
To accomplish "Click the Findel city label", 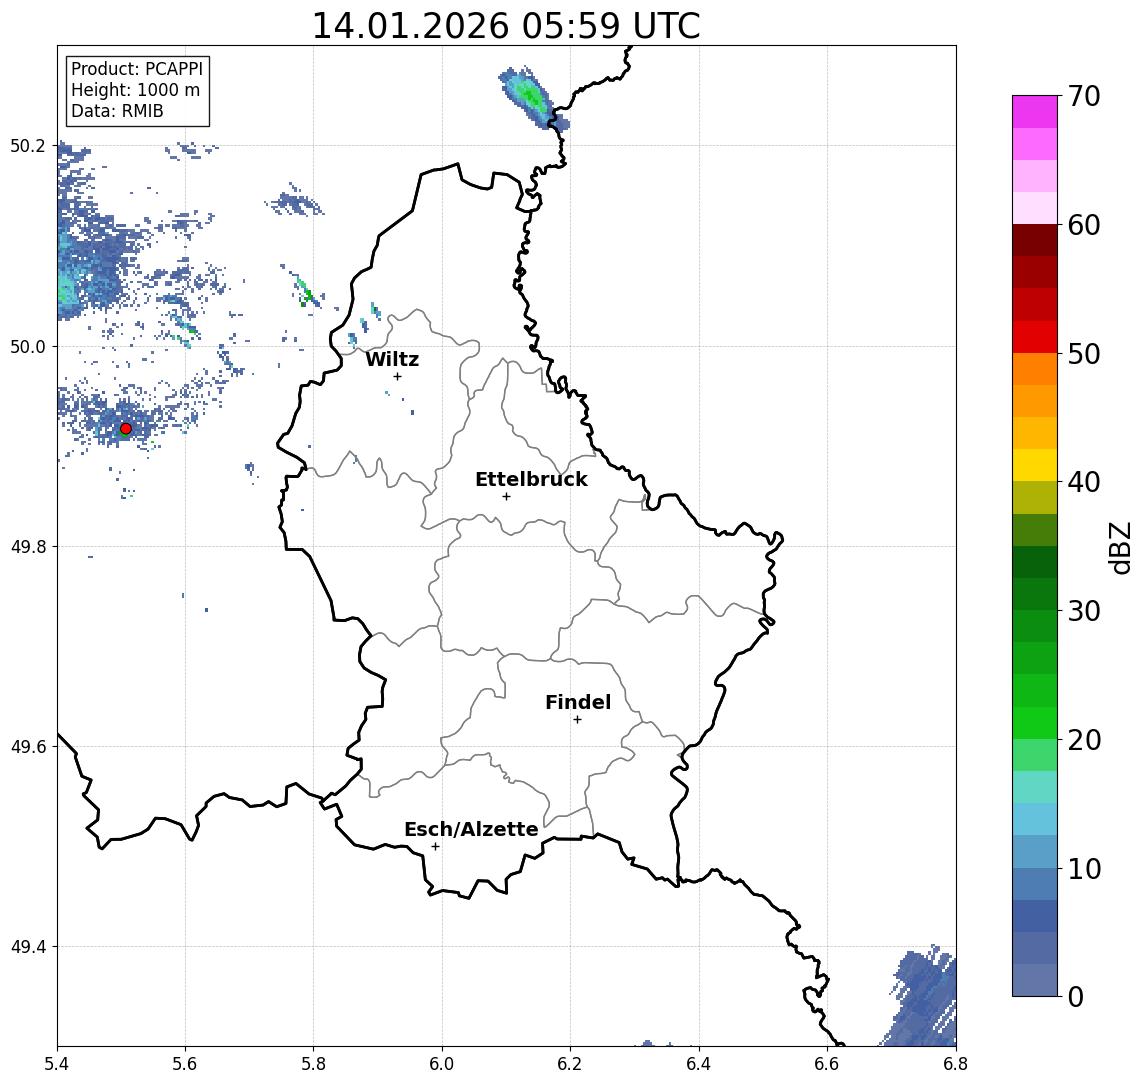I will 578,702.
